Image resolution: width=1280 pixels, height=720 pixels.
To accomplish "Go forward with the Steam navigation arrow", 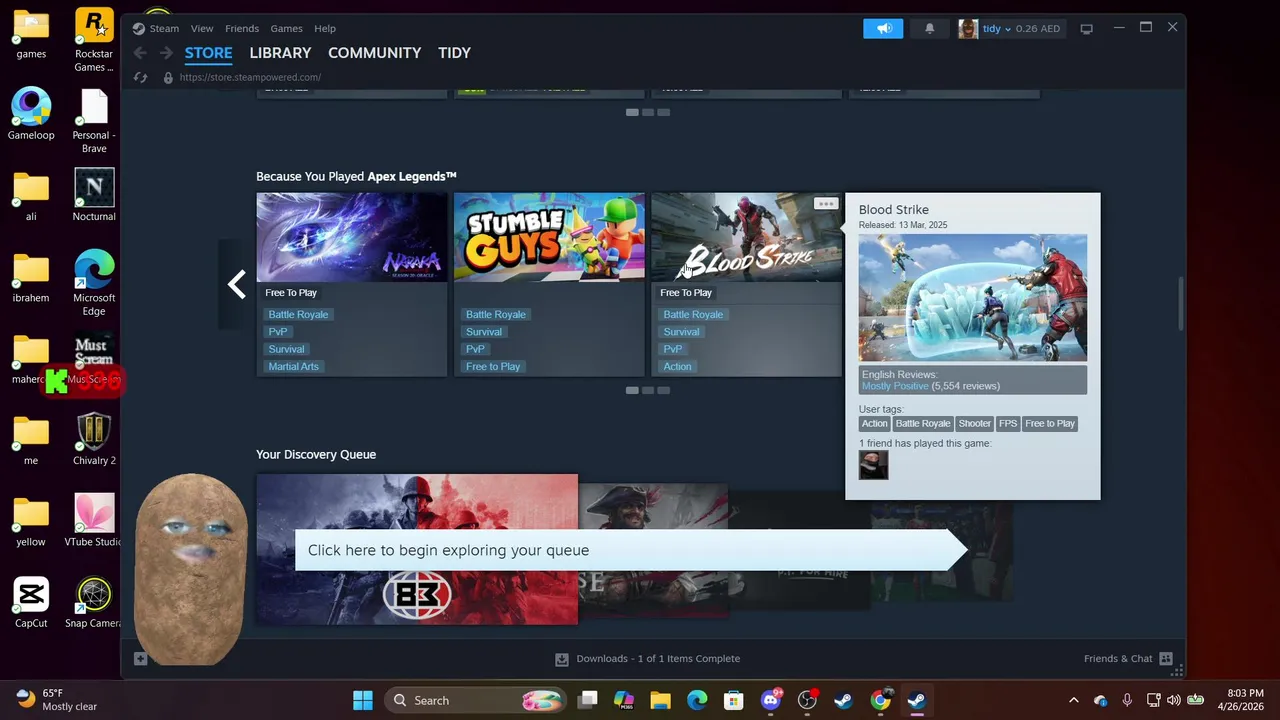I will [x=166, y=53].
